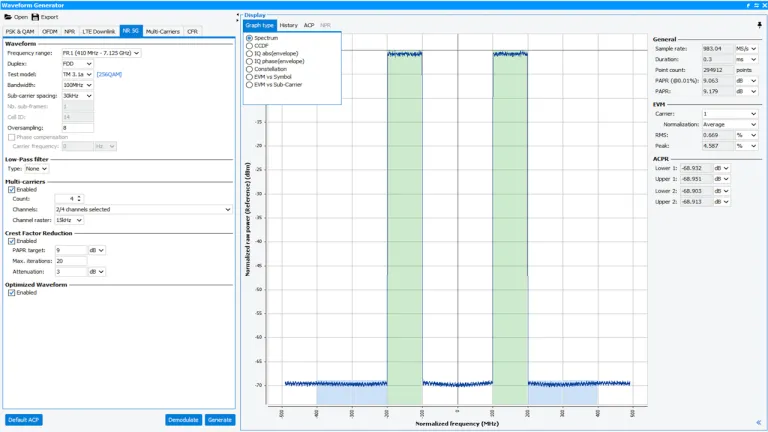Select the IQ abs(envelope) graph type
This screenshot has width=768, height=432.
pos(249,53)
